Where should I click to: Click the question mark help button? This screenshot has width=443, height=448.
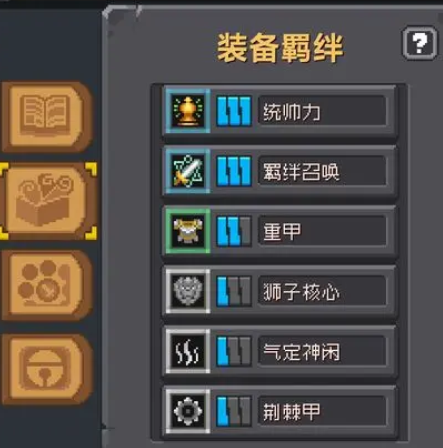tap(419, 44)
